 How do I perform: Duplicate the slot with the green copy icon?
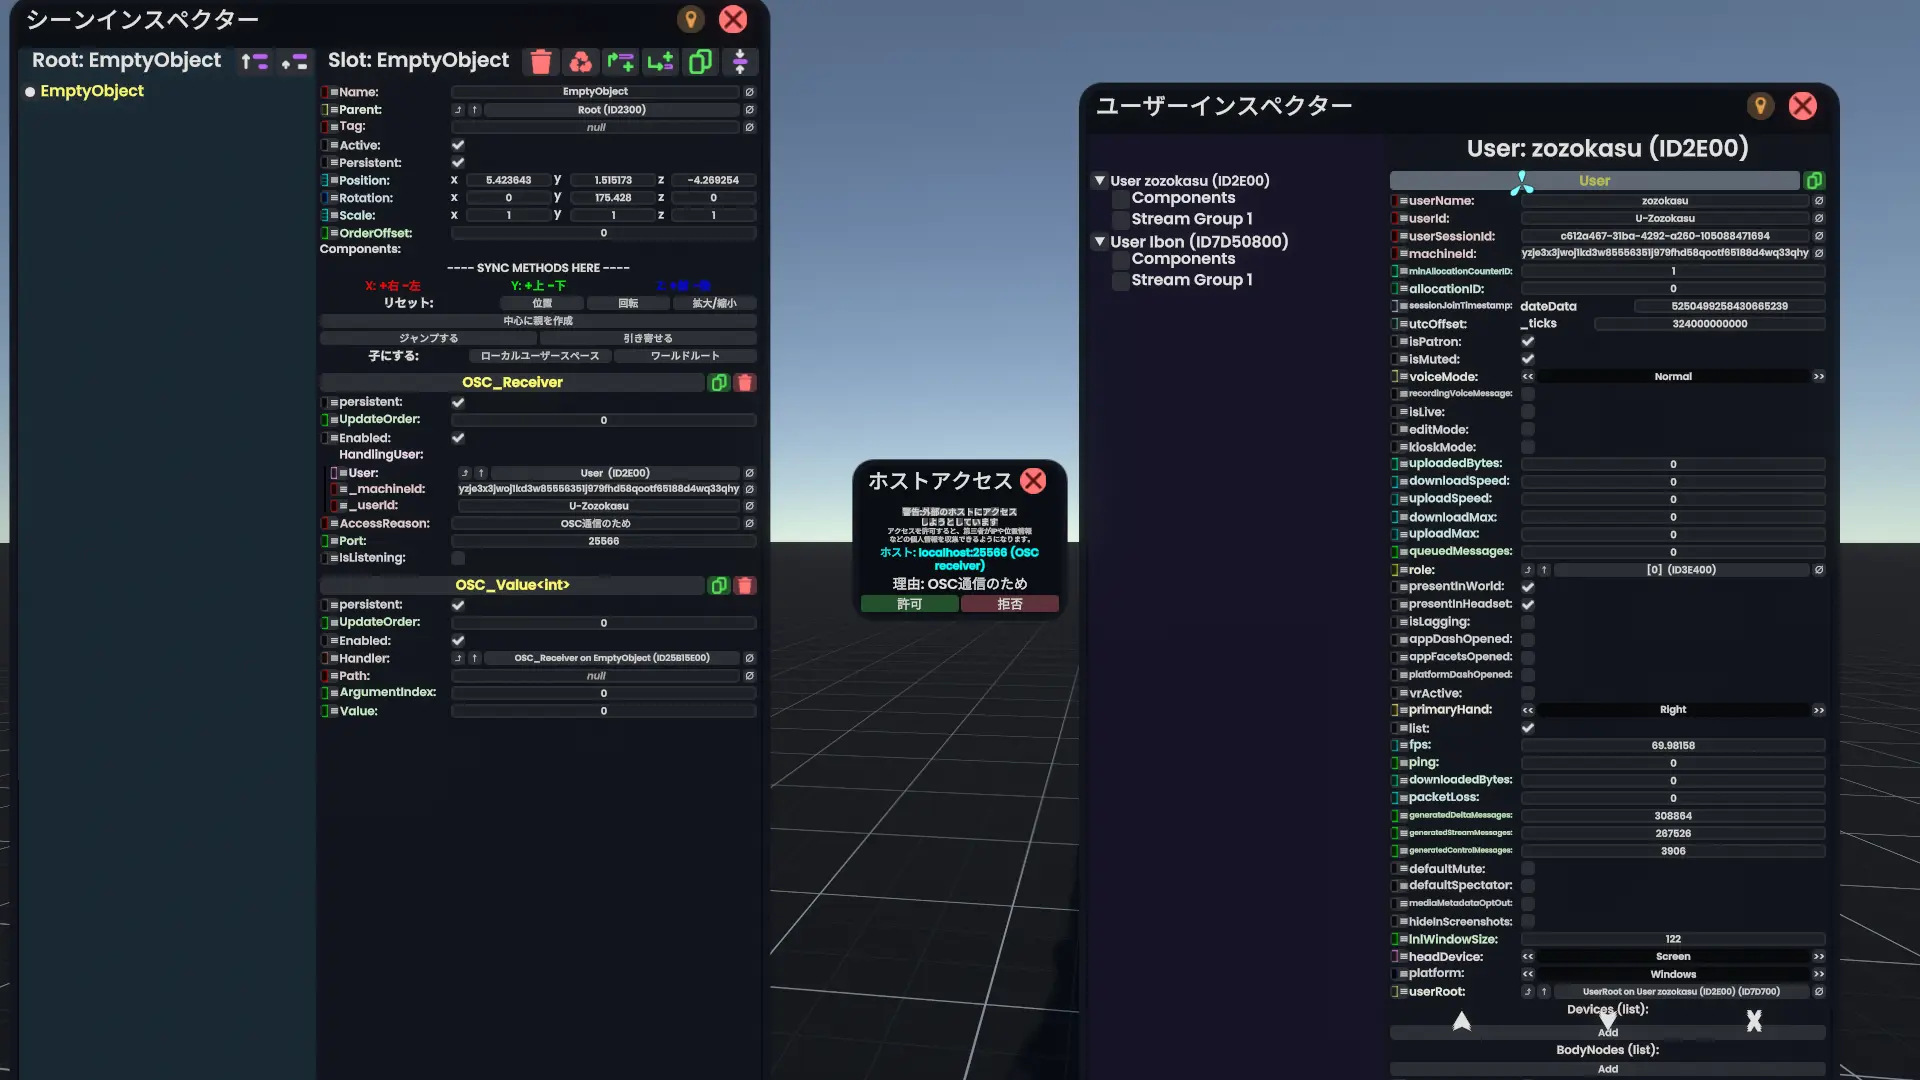click(x=700, y=62)
